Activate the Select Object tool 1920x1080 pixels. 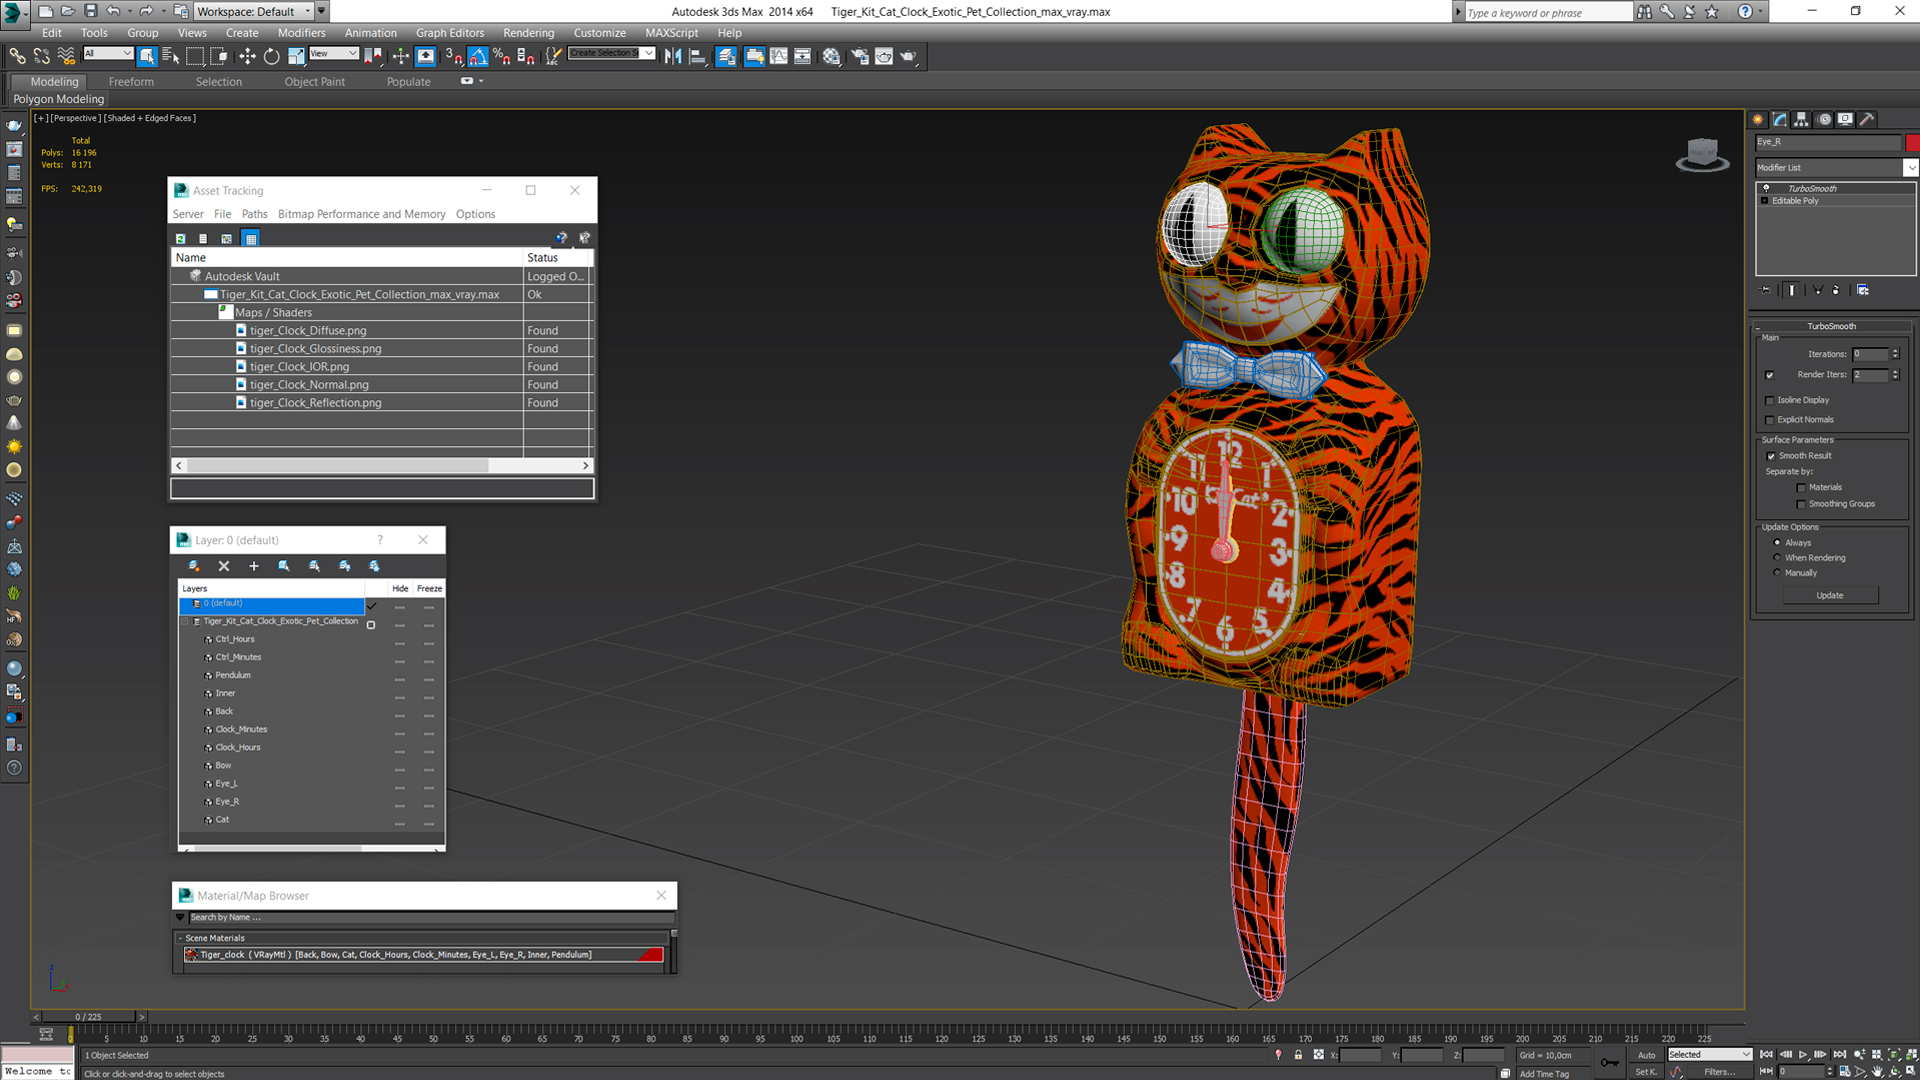click(x=147, y=56)
